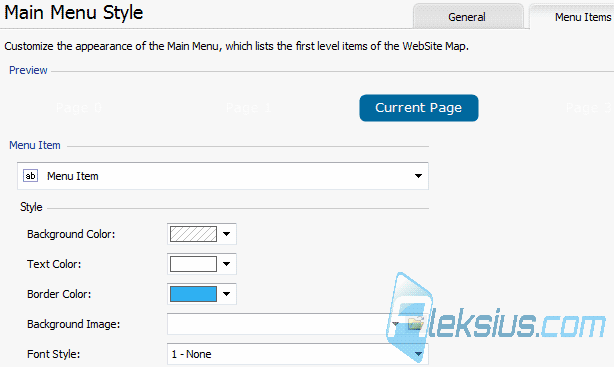
Task: Click the Current Page preview button
Action: [x=419, y=108]
